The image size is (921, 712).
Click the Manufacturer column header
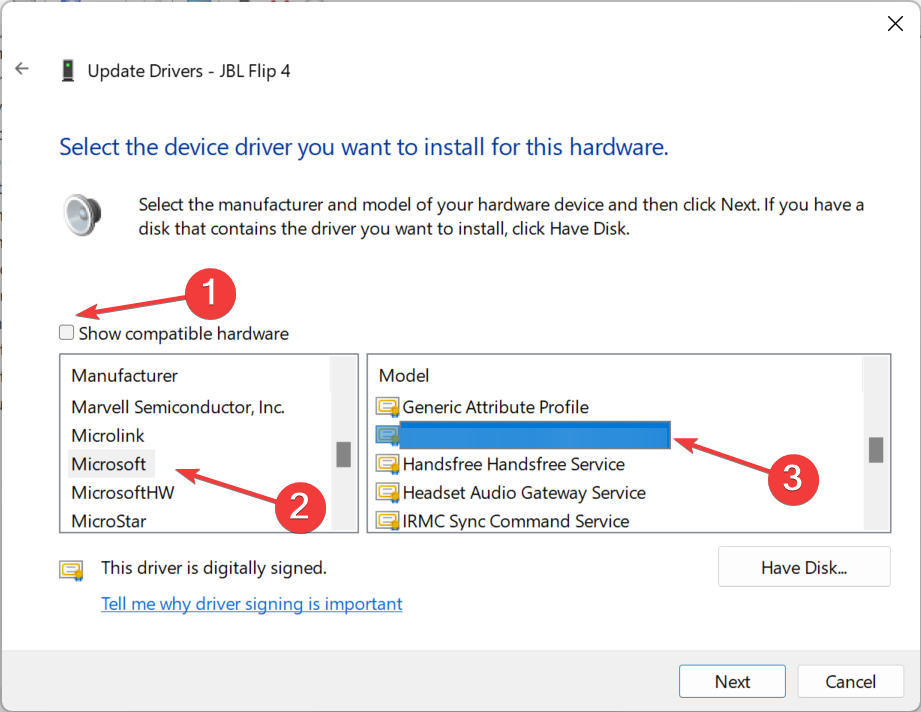tap(125, 375)
